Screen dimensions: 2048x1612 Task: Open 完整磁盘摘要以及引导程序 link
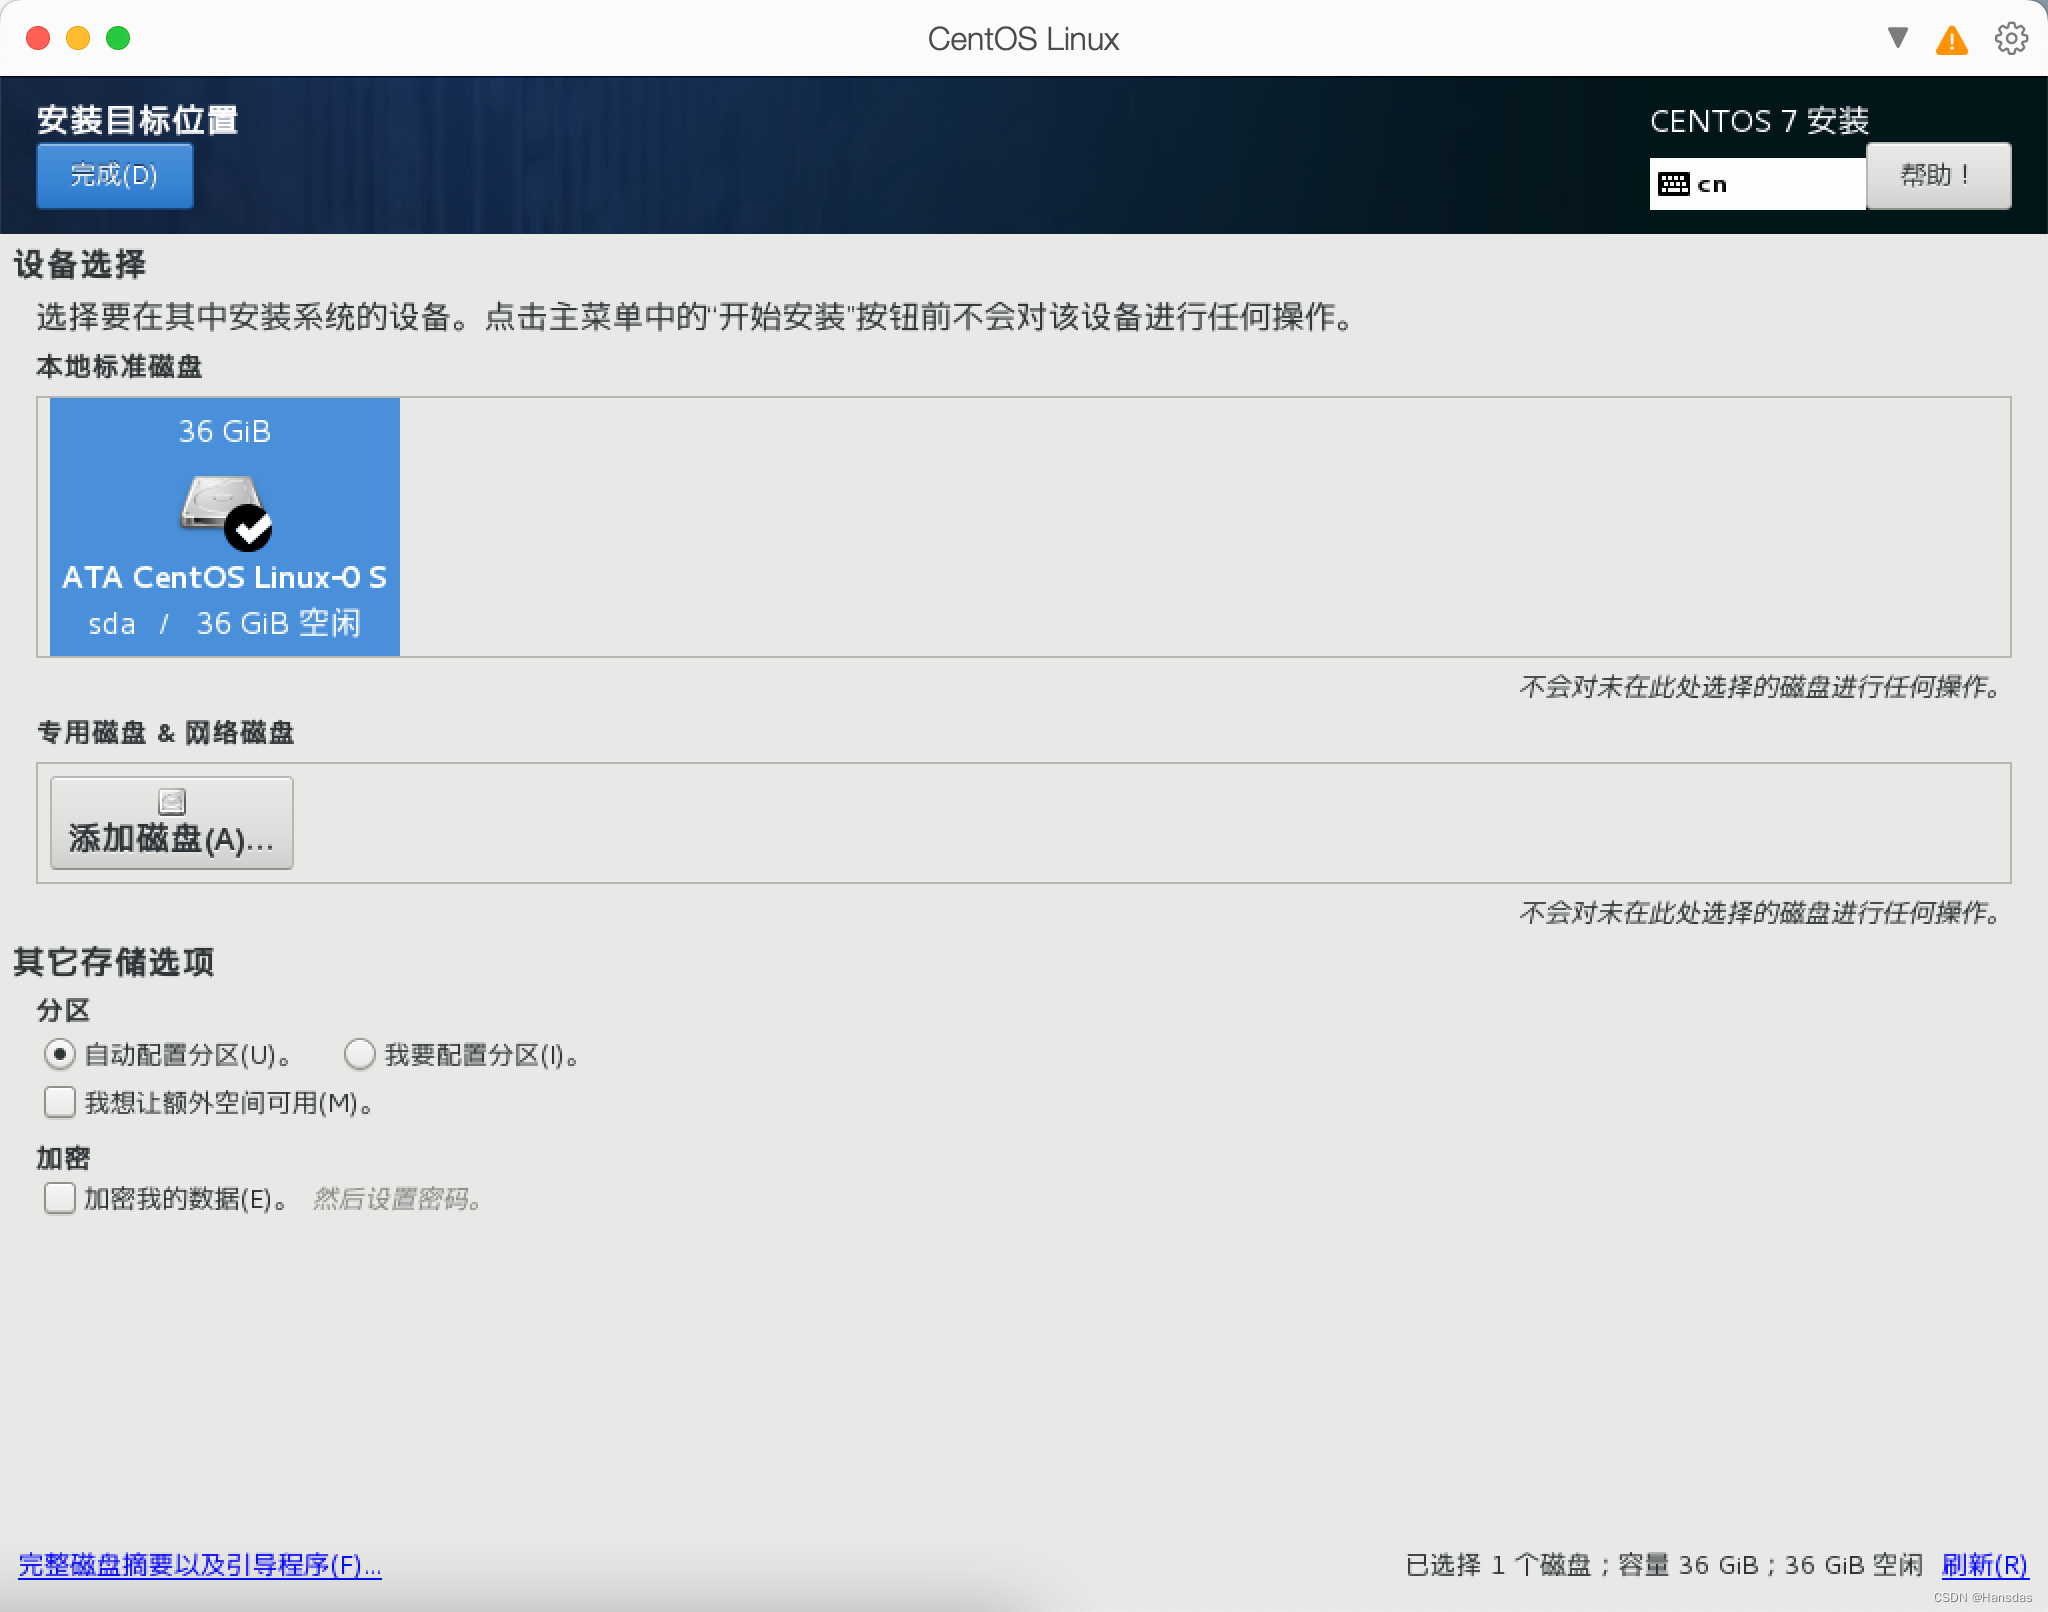click(200, 1565)
